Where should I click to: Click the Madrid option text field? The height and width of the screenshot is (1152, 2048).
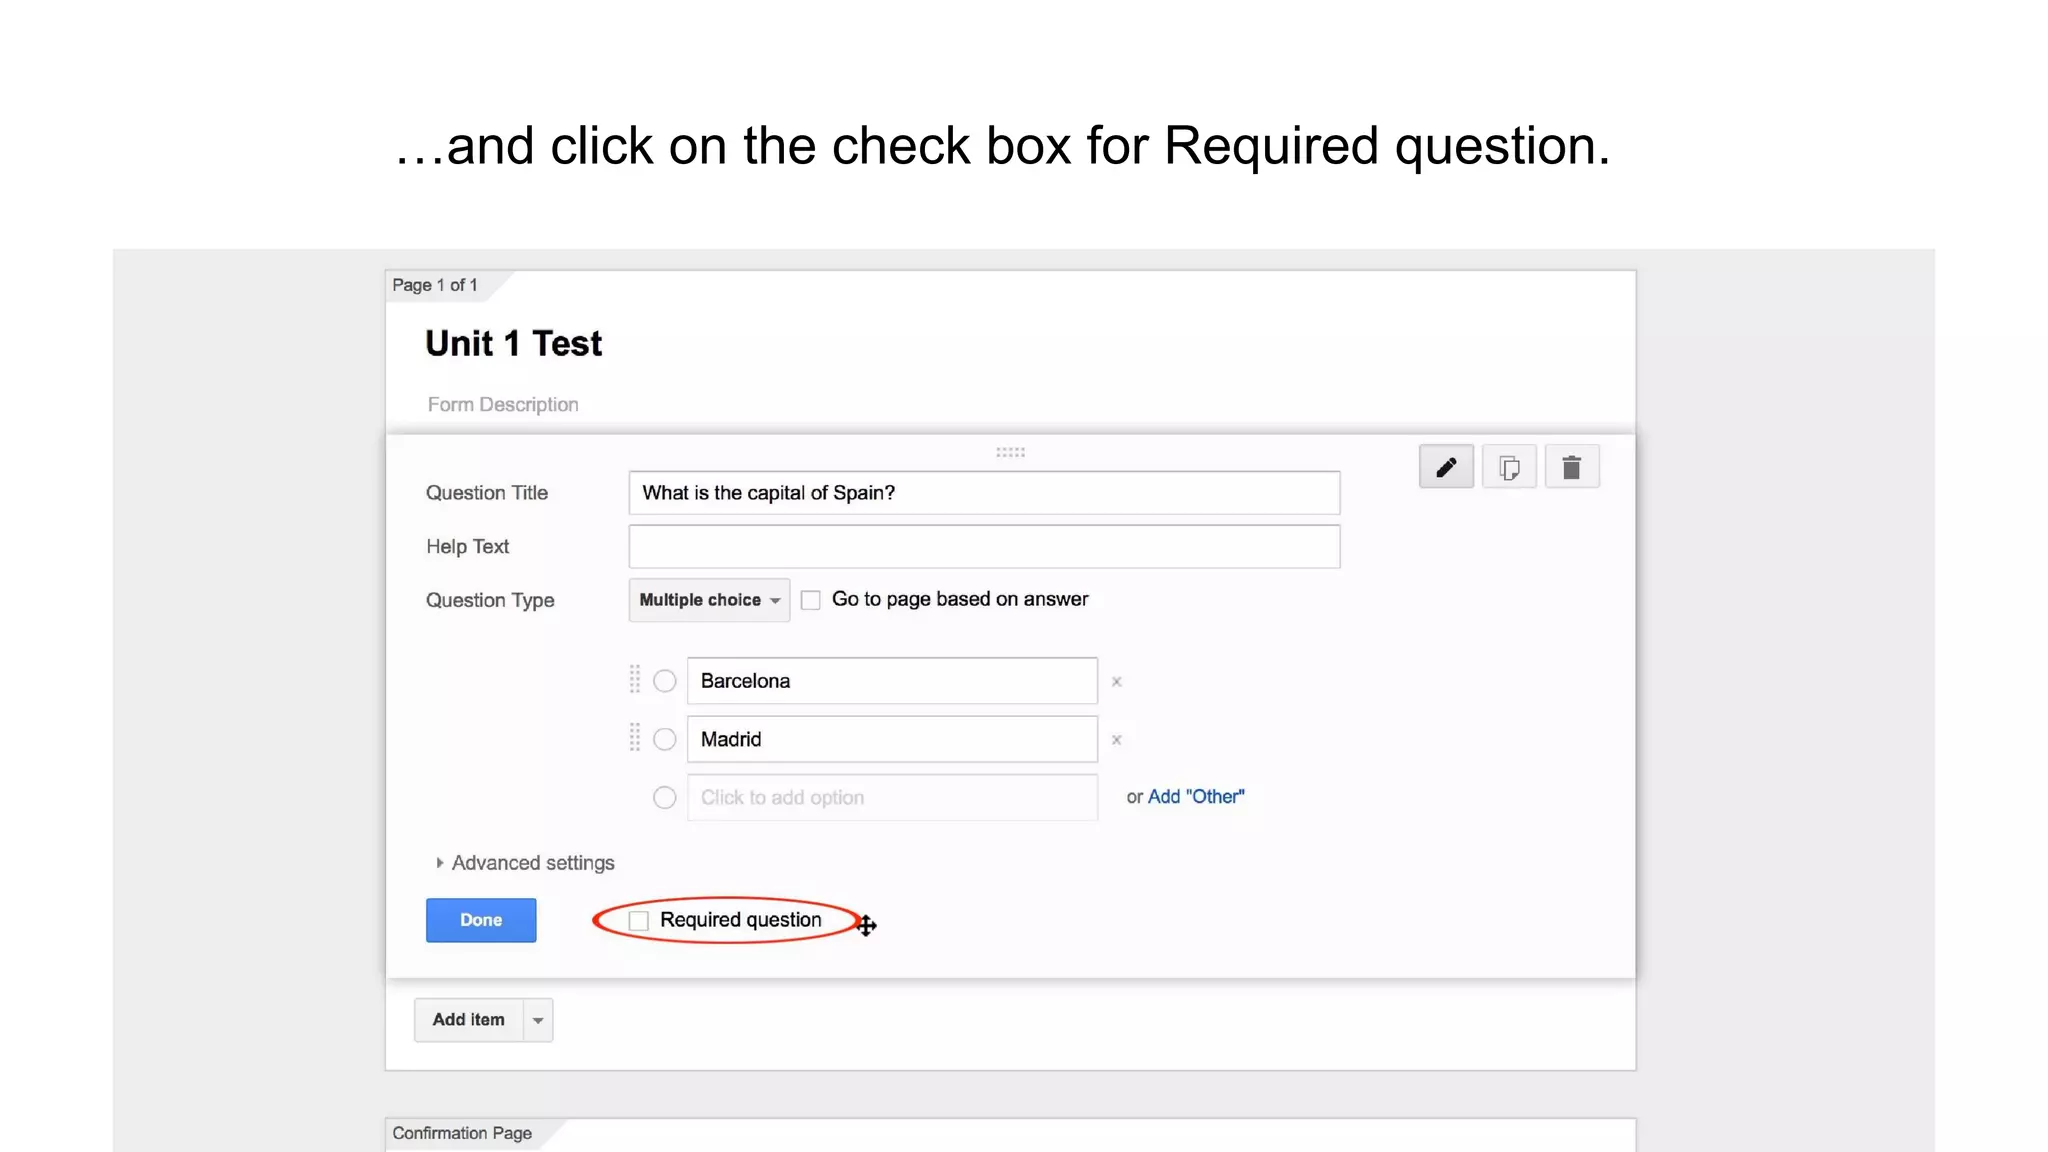pos(892,739)
